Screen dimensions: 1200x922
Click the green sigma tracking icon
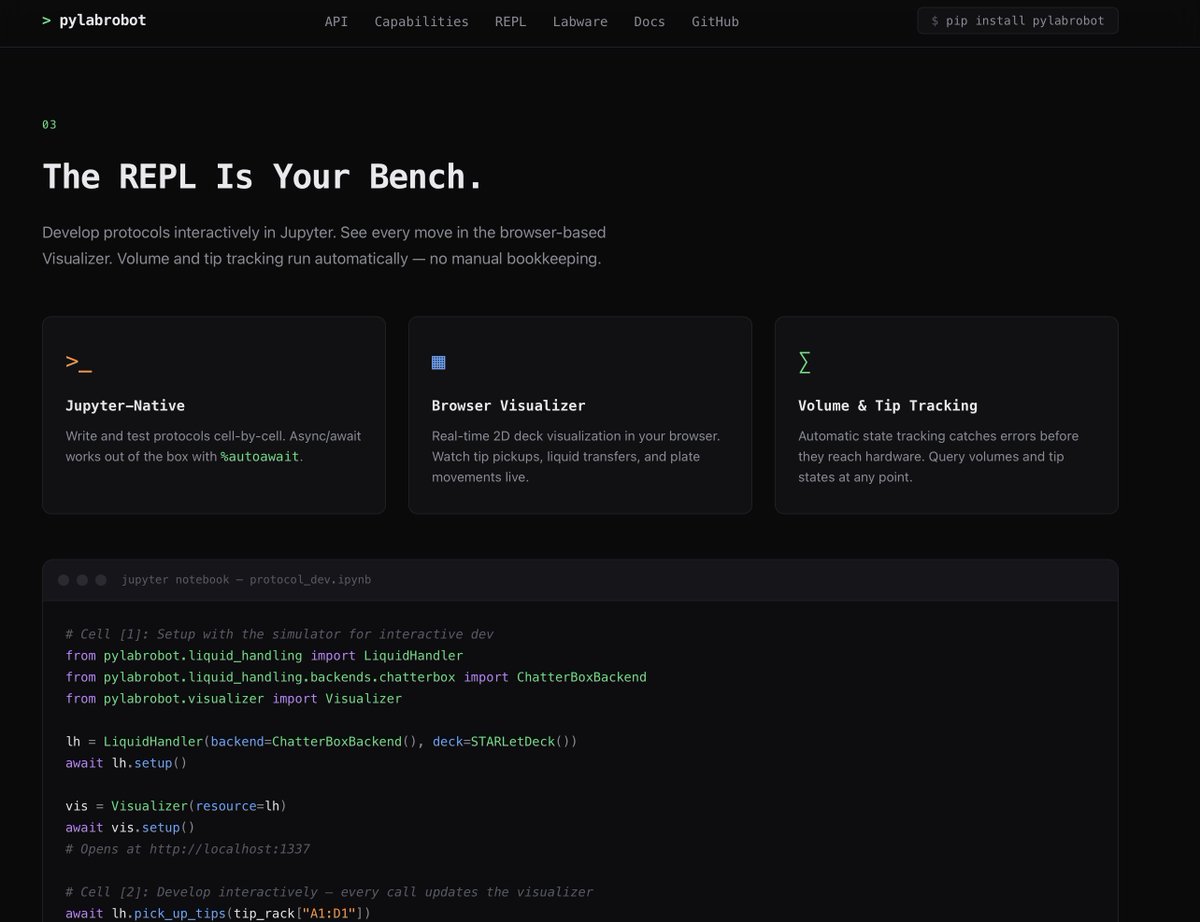pos(804,362)
